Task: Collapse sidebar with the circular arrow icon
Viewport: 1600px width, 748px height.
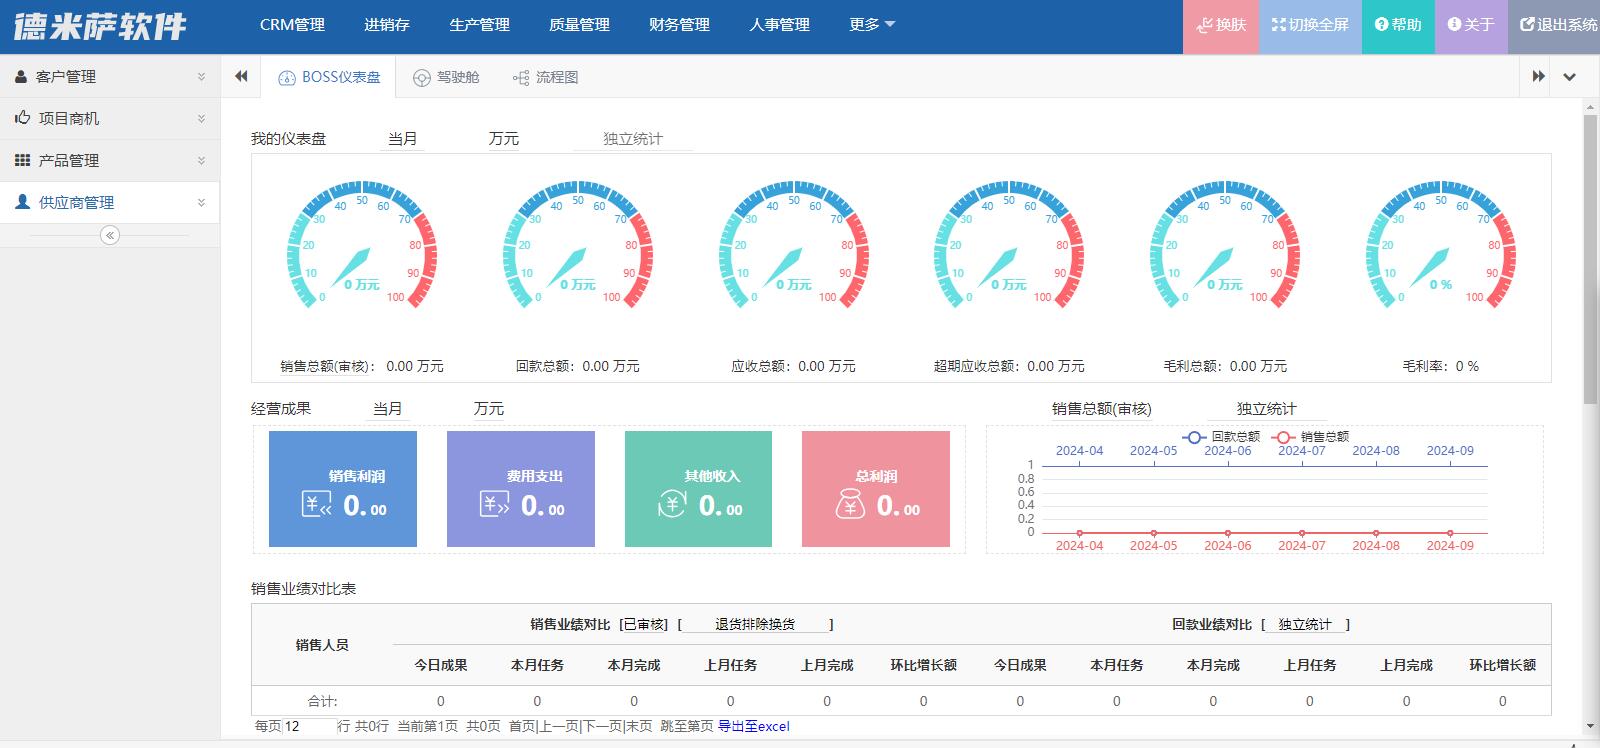Action: pyautogui.click(x=110, y=235)
